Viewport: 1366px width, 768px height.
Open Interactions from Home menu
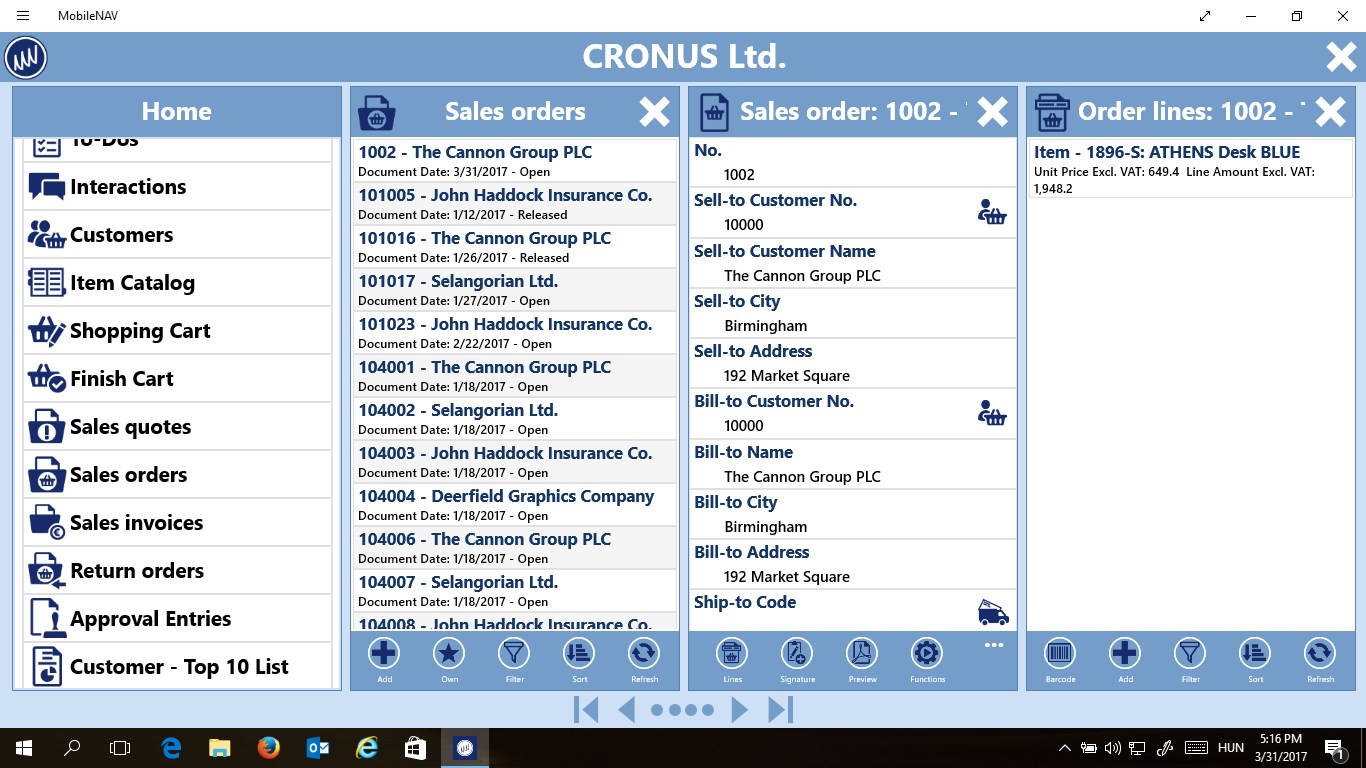pyautogui.click(x=177, y=187)
